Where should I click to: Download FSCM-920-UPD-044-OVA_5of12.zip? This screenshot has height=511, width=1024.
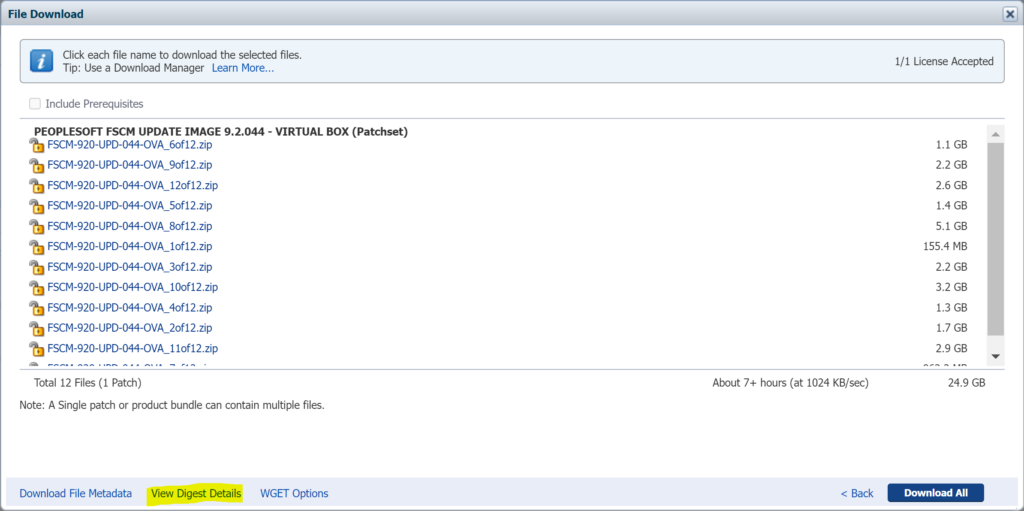129,205
